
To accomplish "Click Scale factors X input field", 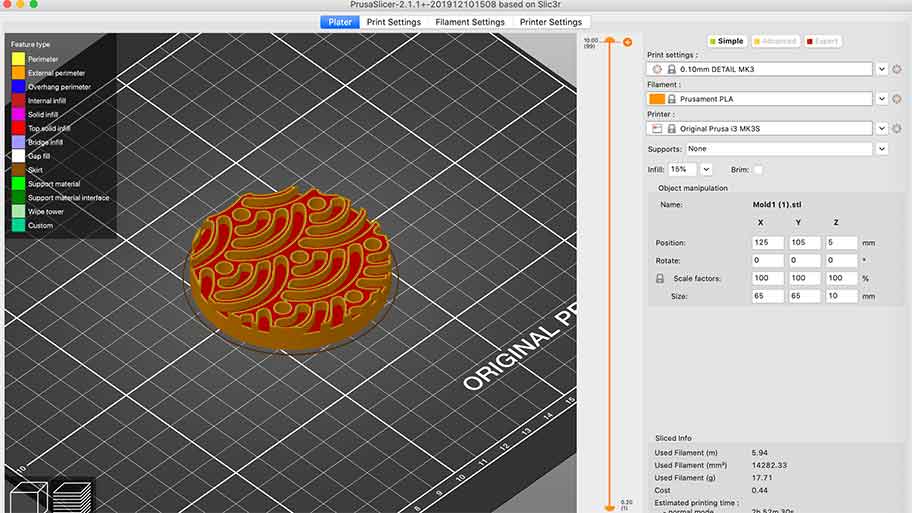I will click(768, 279).
